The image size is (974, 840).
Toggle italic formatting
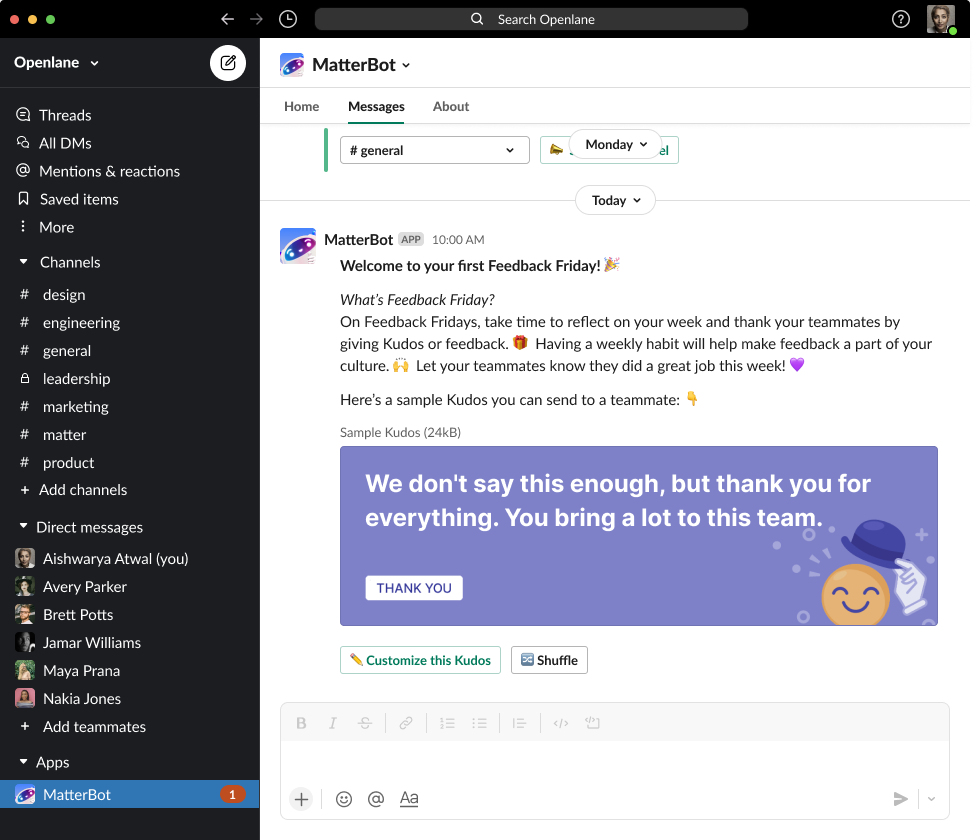pos(333,723)
